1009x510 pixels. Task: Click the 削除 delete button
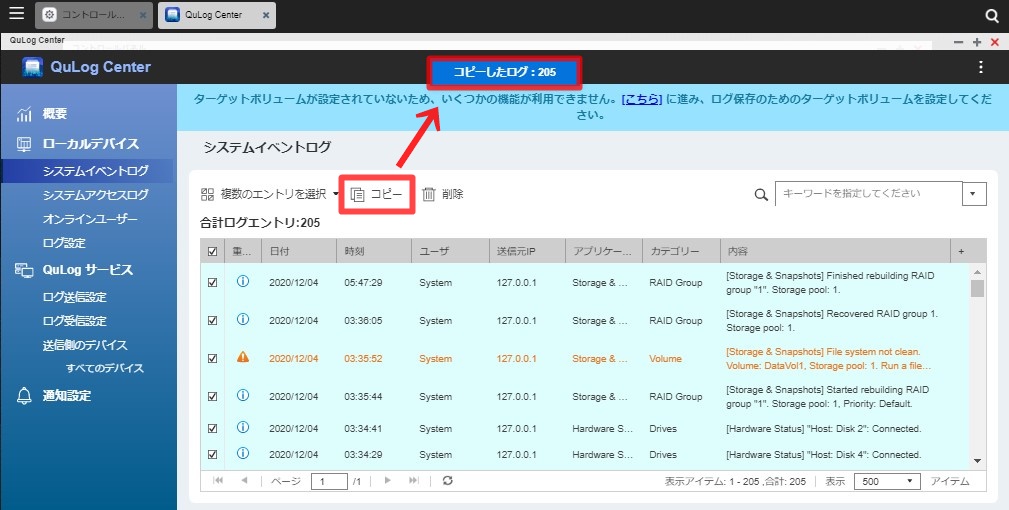(x=443, y=194)
